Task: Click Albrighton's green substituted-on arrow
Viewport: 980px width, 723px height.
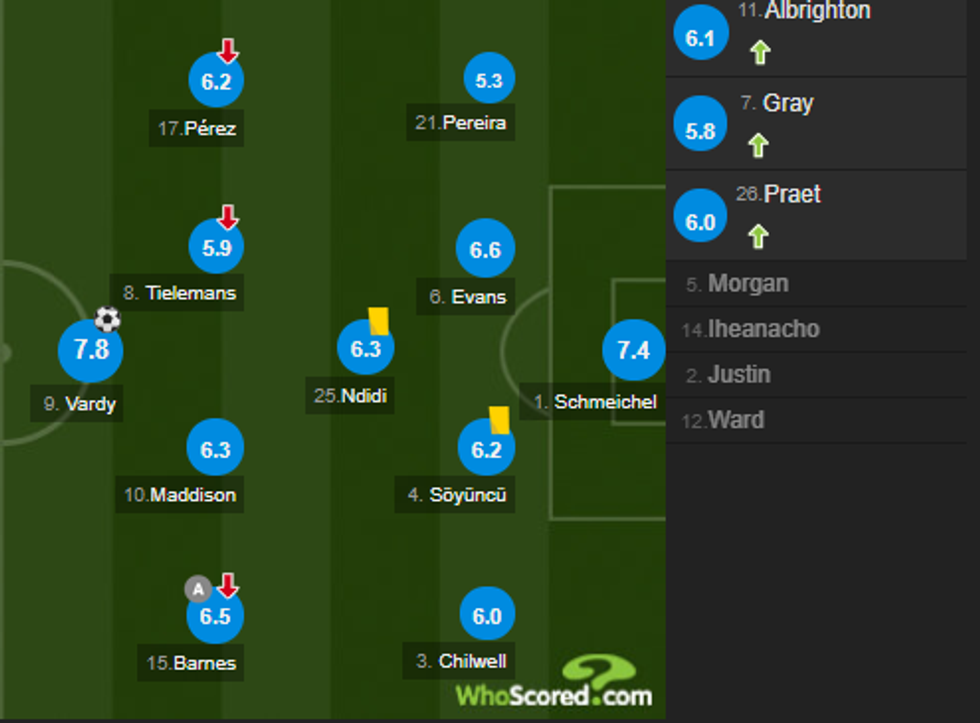Action: click(x=760, y=53)
